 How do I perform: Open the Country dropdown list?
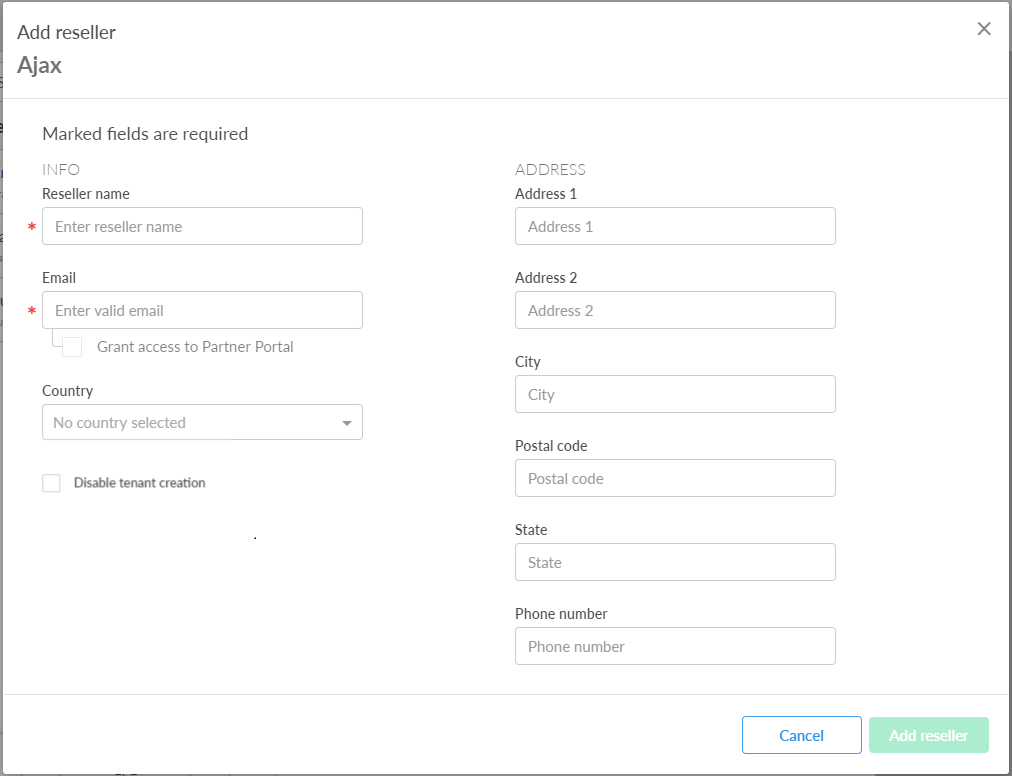(x=190, y=423)
